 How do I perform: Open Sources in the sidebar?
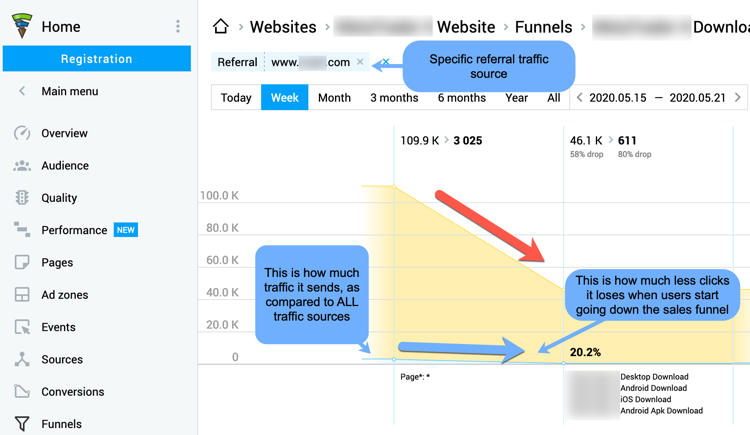62,359
